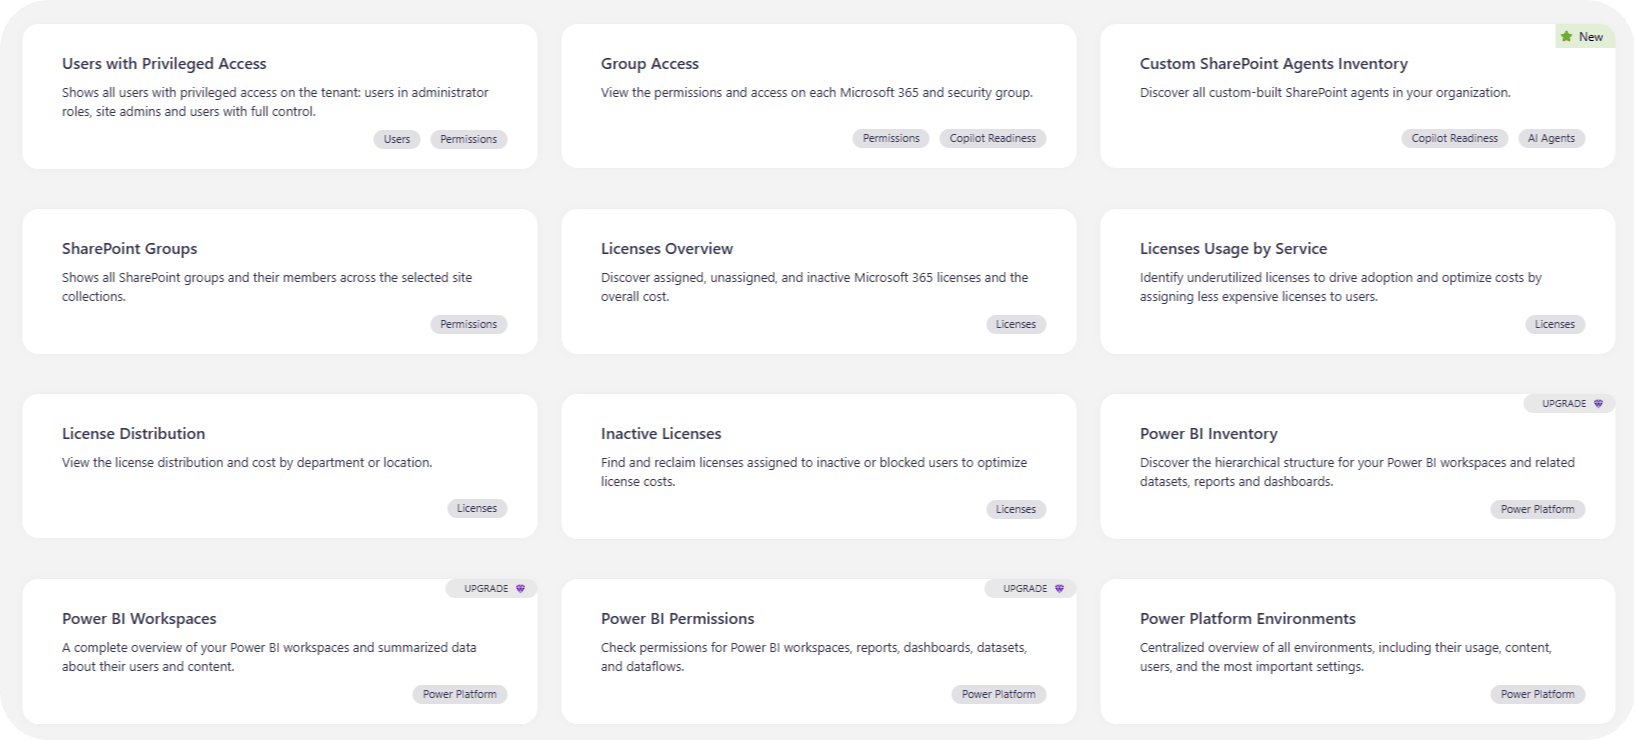
Task: Click Permissions tag on Users with Privileged Access
Action: [x=469, y=139]
